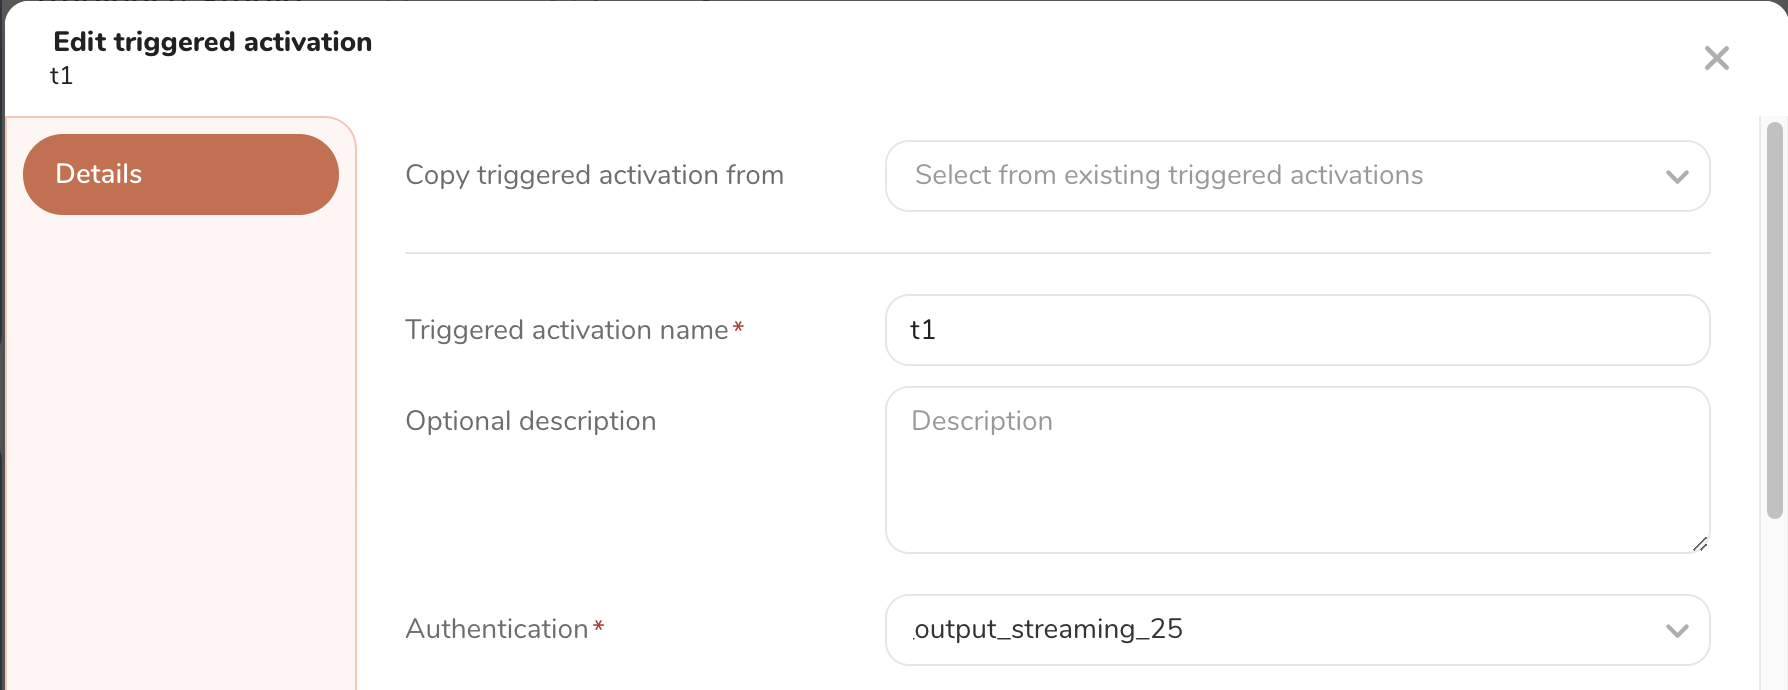Click the copy-from dropdown chevron arrow
The width and height of the screenshot is (1788, 690).
(x=1677, y=177)
